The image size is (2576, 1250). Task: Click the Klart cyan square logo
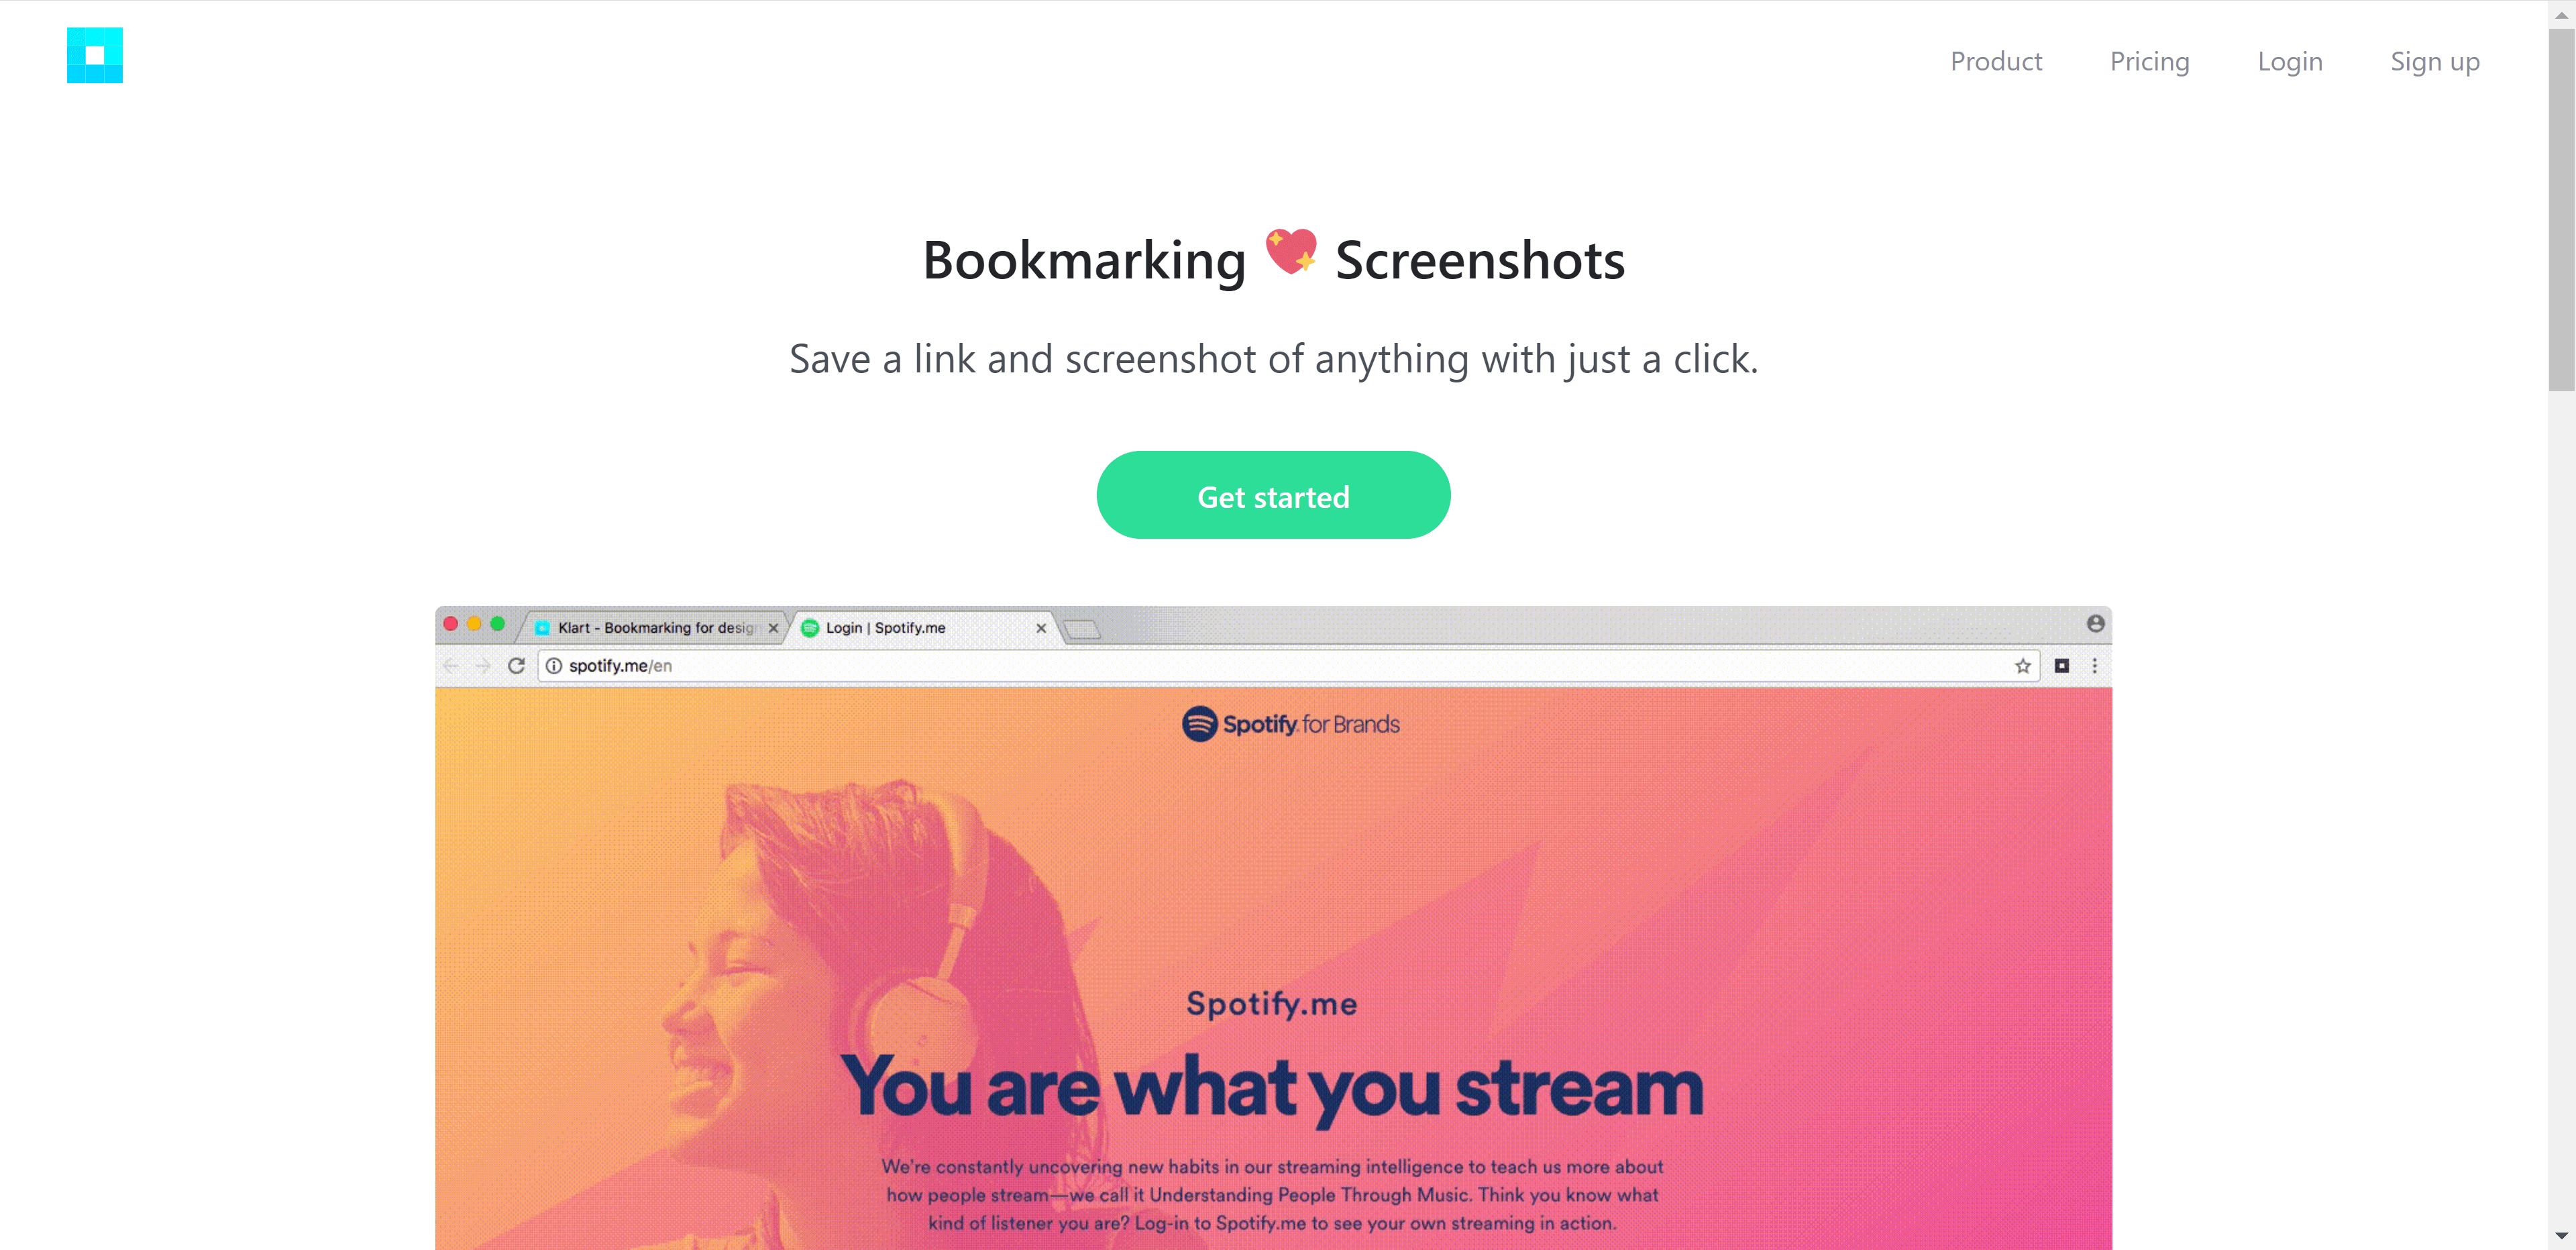point(95,55)
